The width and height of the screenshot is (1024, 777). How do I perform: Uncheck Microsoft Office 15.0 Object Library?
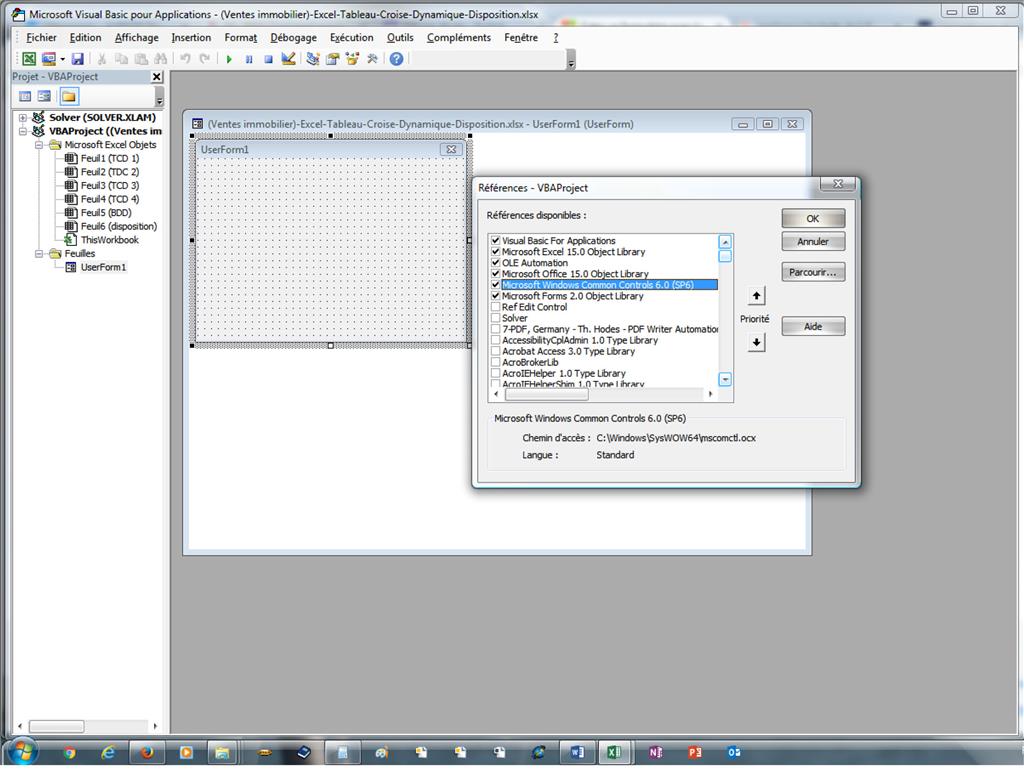496,274
